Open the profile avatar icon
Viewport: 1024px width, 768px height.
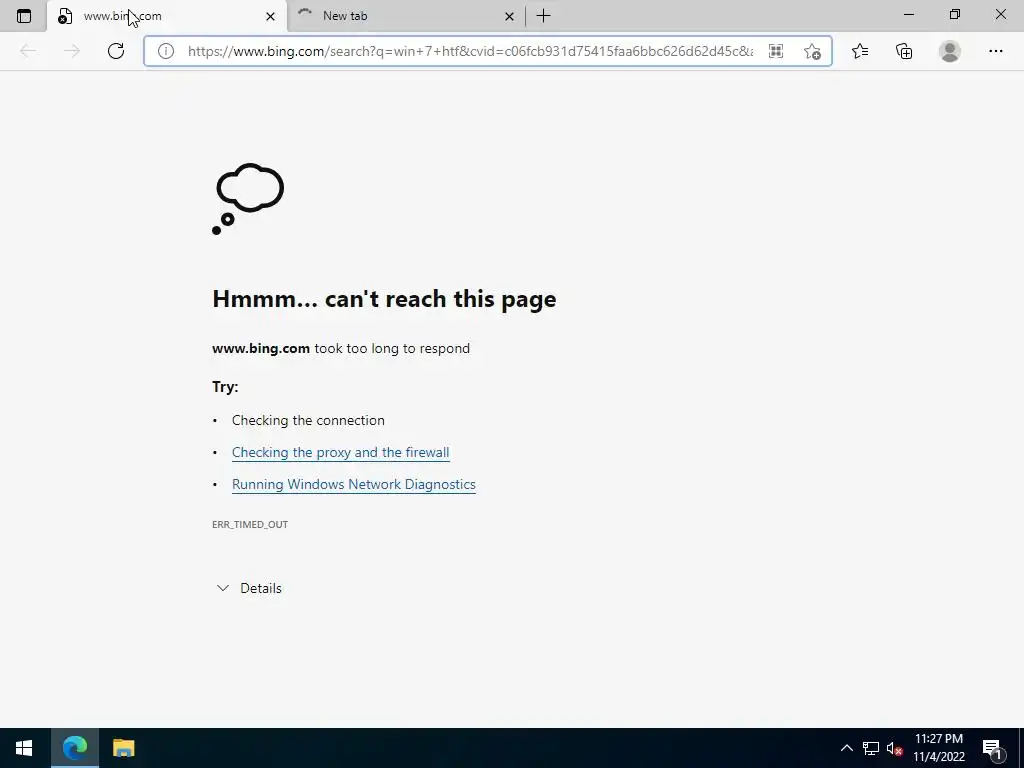[950, 51]
